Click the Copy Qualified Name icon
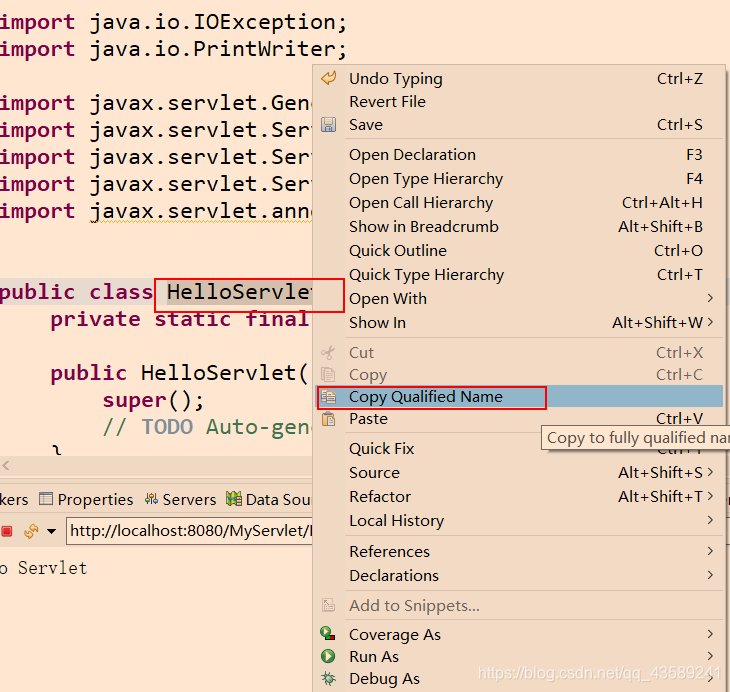The image size is (730, 692). pyautogui.click(x=328, y=397)
